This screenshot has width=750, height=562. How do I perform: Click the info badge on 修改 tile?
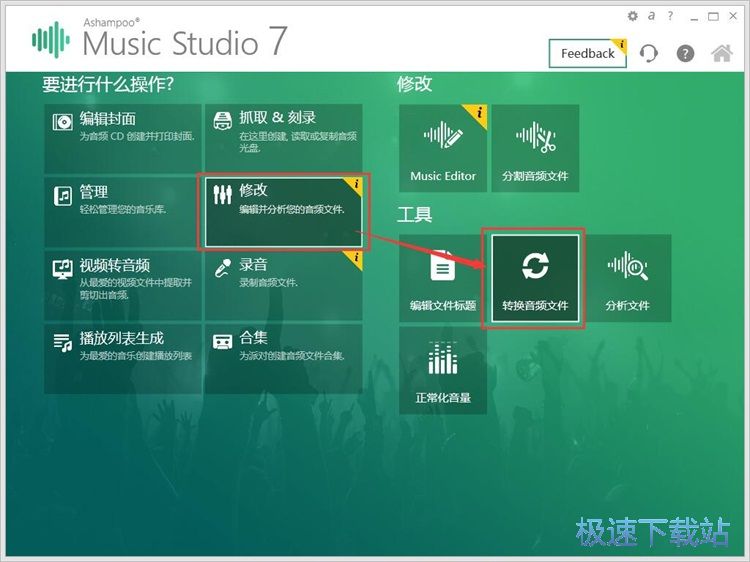click(x=356, y=185)
